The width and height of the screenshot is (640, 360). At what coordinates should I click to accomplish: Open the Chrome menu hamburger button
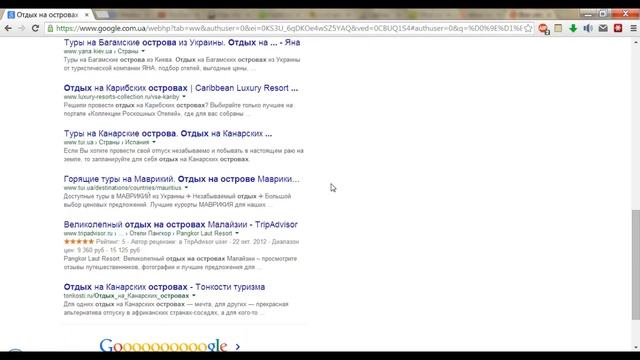pyautogui.click(x=633, y=28)
